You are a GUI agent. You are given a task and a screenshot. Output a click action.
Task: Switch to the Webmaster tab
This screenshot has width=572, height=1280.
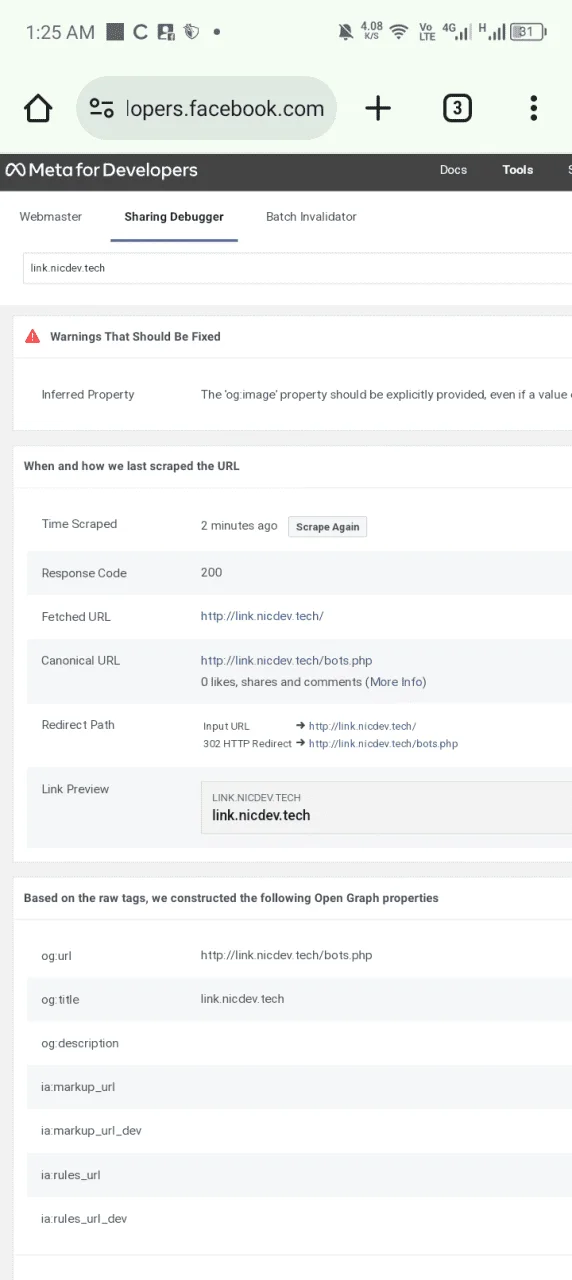51,217
